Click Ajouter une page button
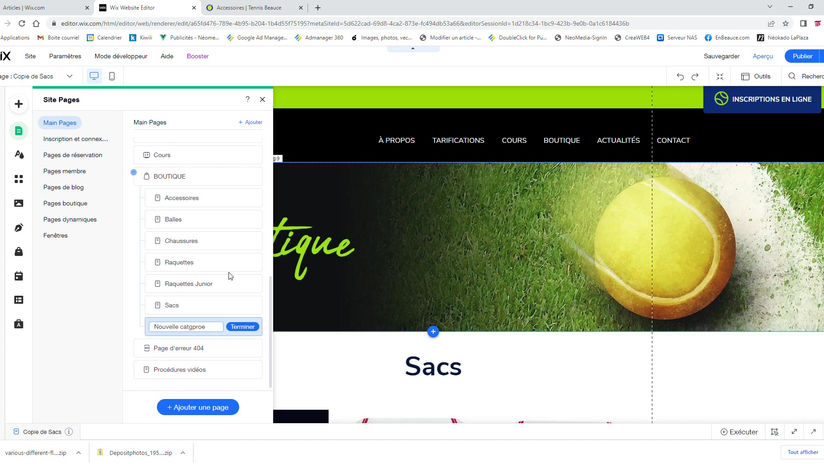Viewport: 824px width, 464px height. (198, 407)
